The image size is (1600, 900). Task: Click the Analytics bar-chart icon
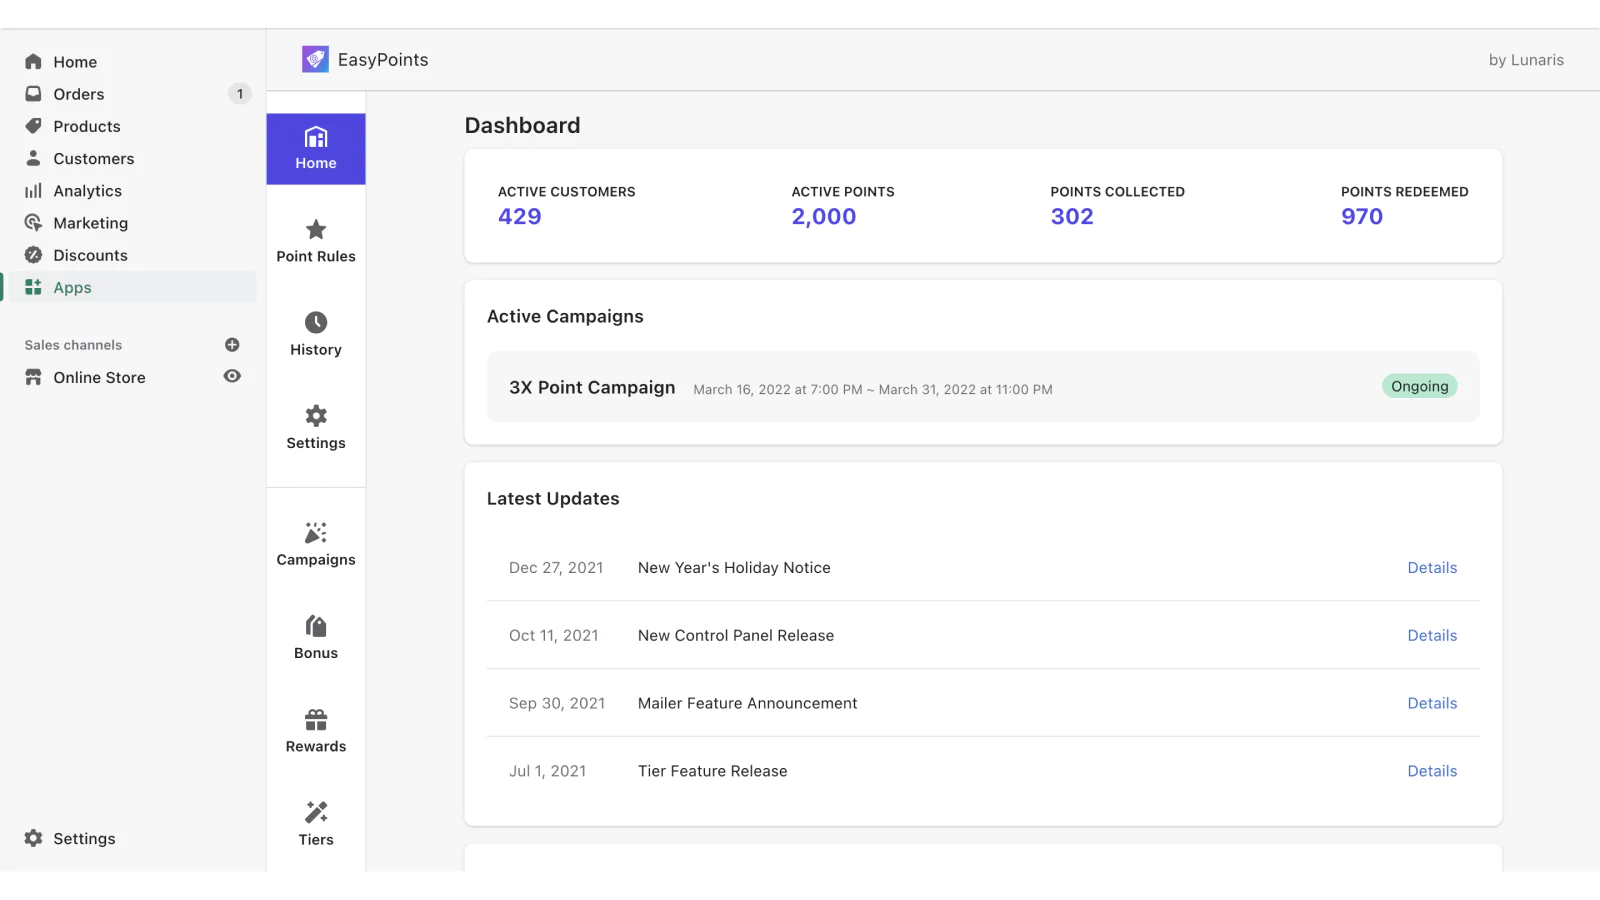[x=34, y=190]
